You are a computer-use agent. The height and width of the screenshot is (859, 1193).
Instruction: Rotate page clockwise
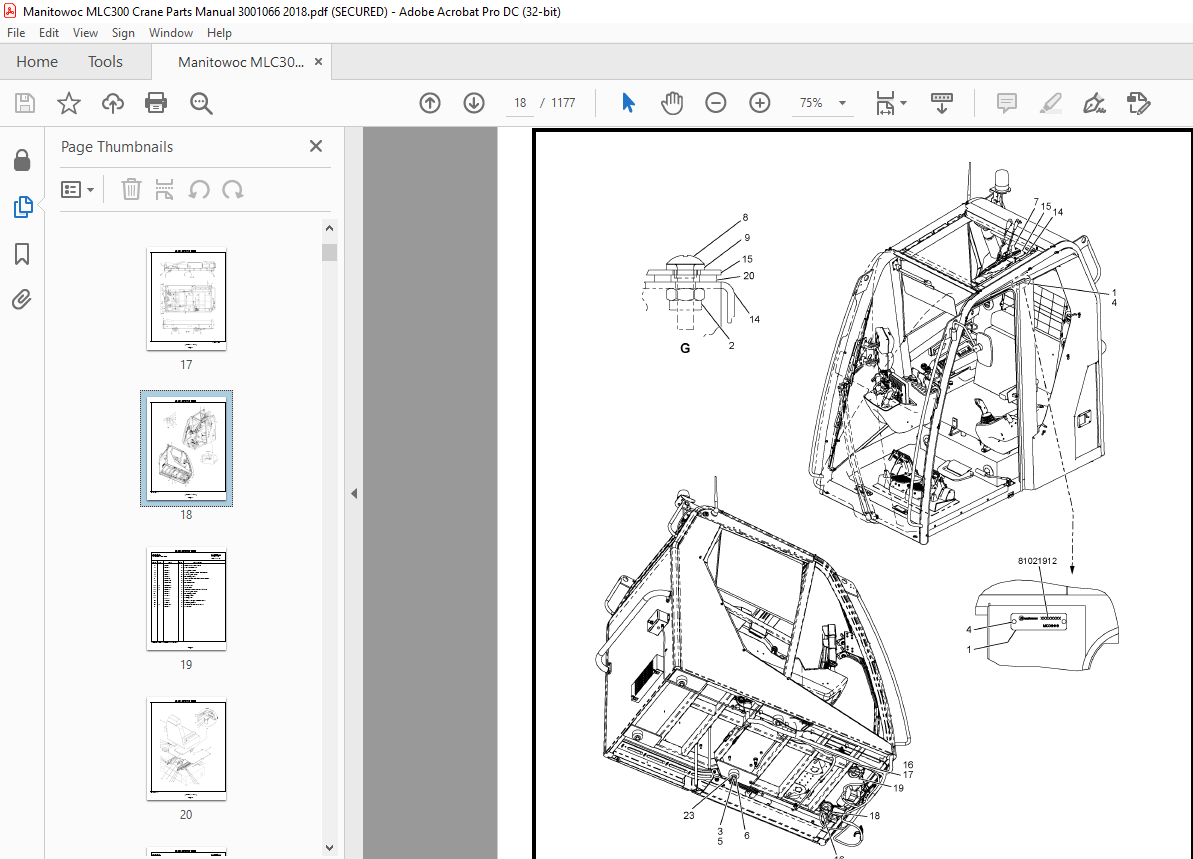point(233,189)
